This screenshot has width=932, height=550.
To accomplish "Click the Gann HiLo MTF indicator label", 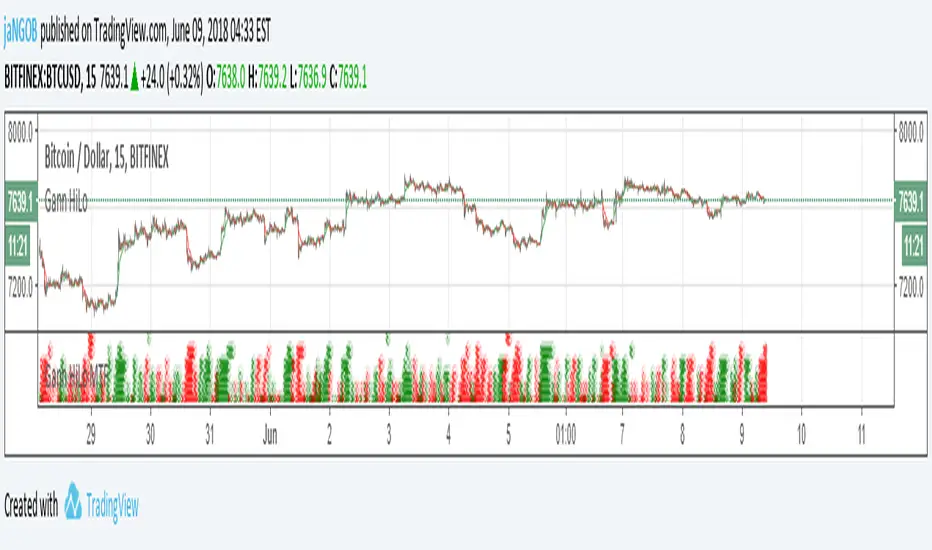I will [77, 376].
